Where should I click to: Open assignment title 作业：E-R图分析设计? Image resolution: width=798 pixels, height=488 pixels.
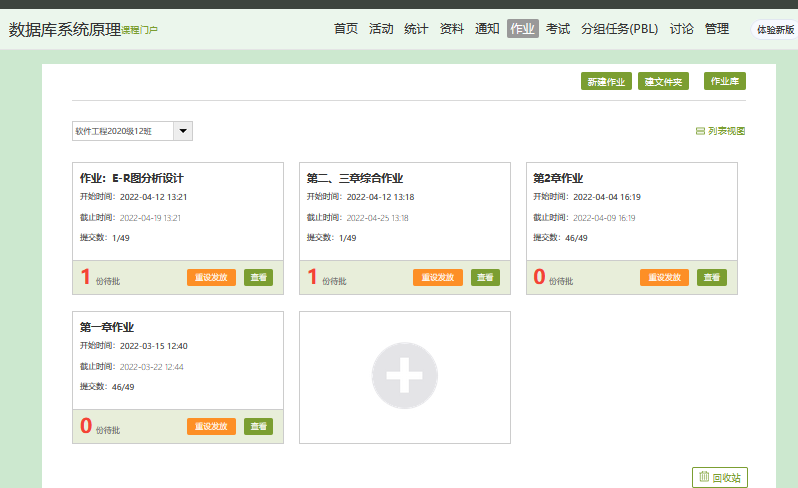(x=132, y=178)
